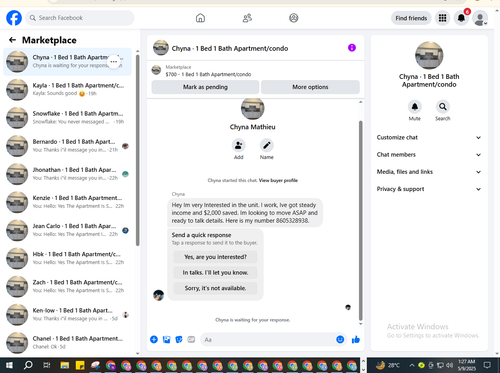Expand Privacy & support section
Screen dimensions: 500x373
point(429,189)
